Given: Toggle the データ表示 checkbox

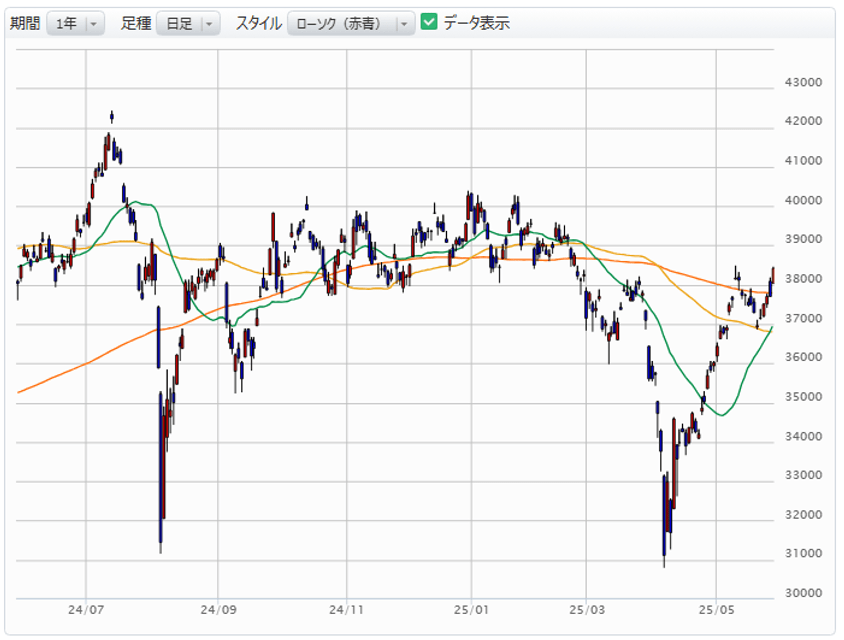Looking at the screenshot, I should 429,23.
